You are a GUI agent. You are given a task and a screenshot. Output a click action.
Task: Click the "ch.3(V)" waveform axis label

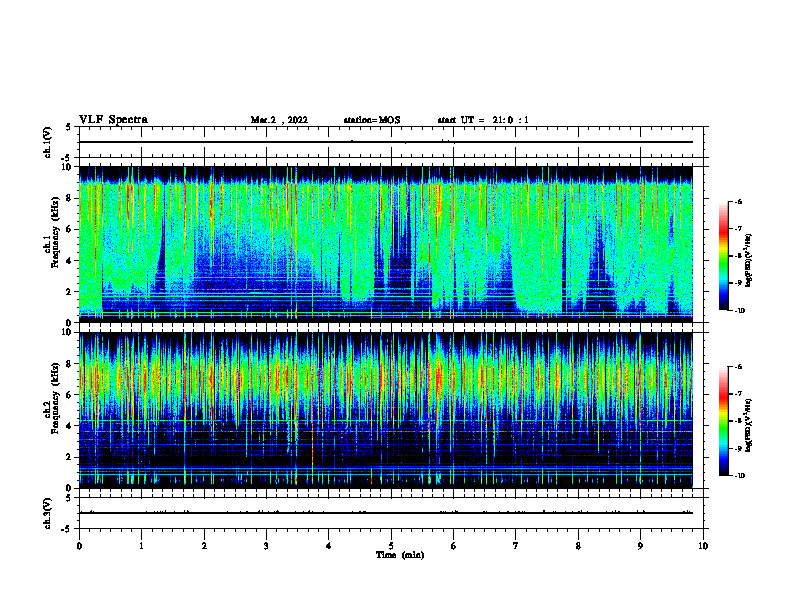click(x=48, y=513)
